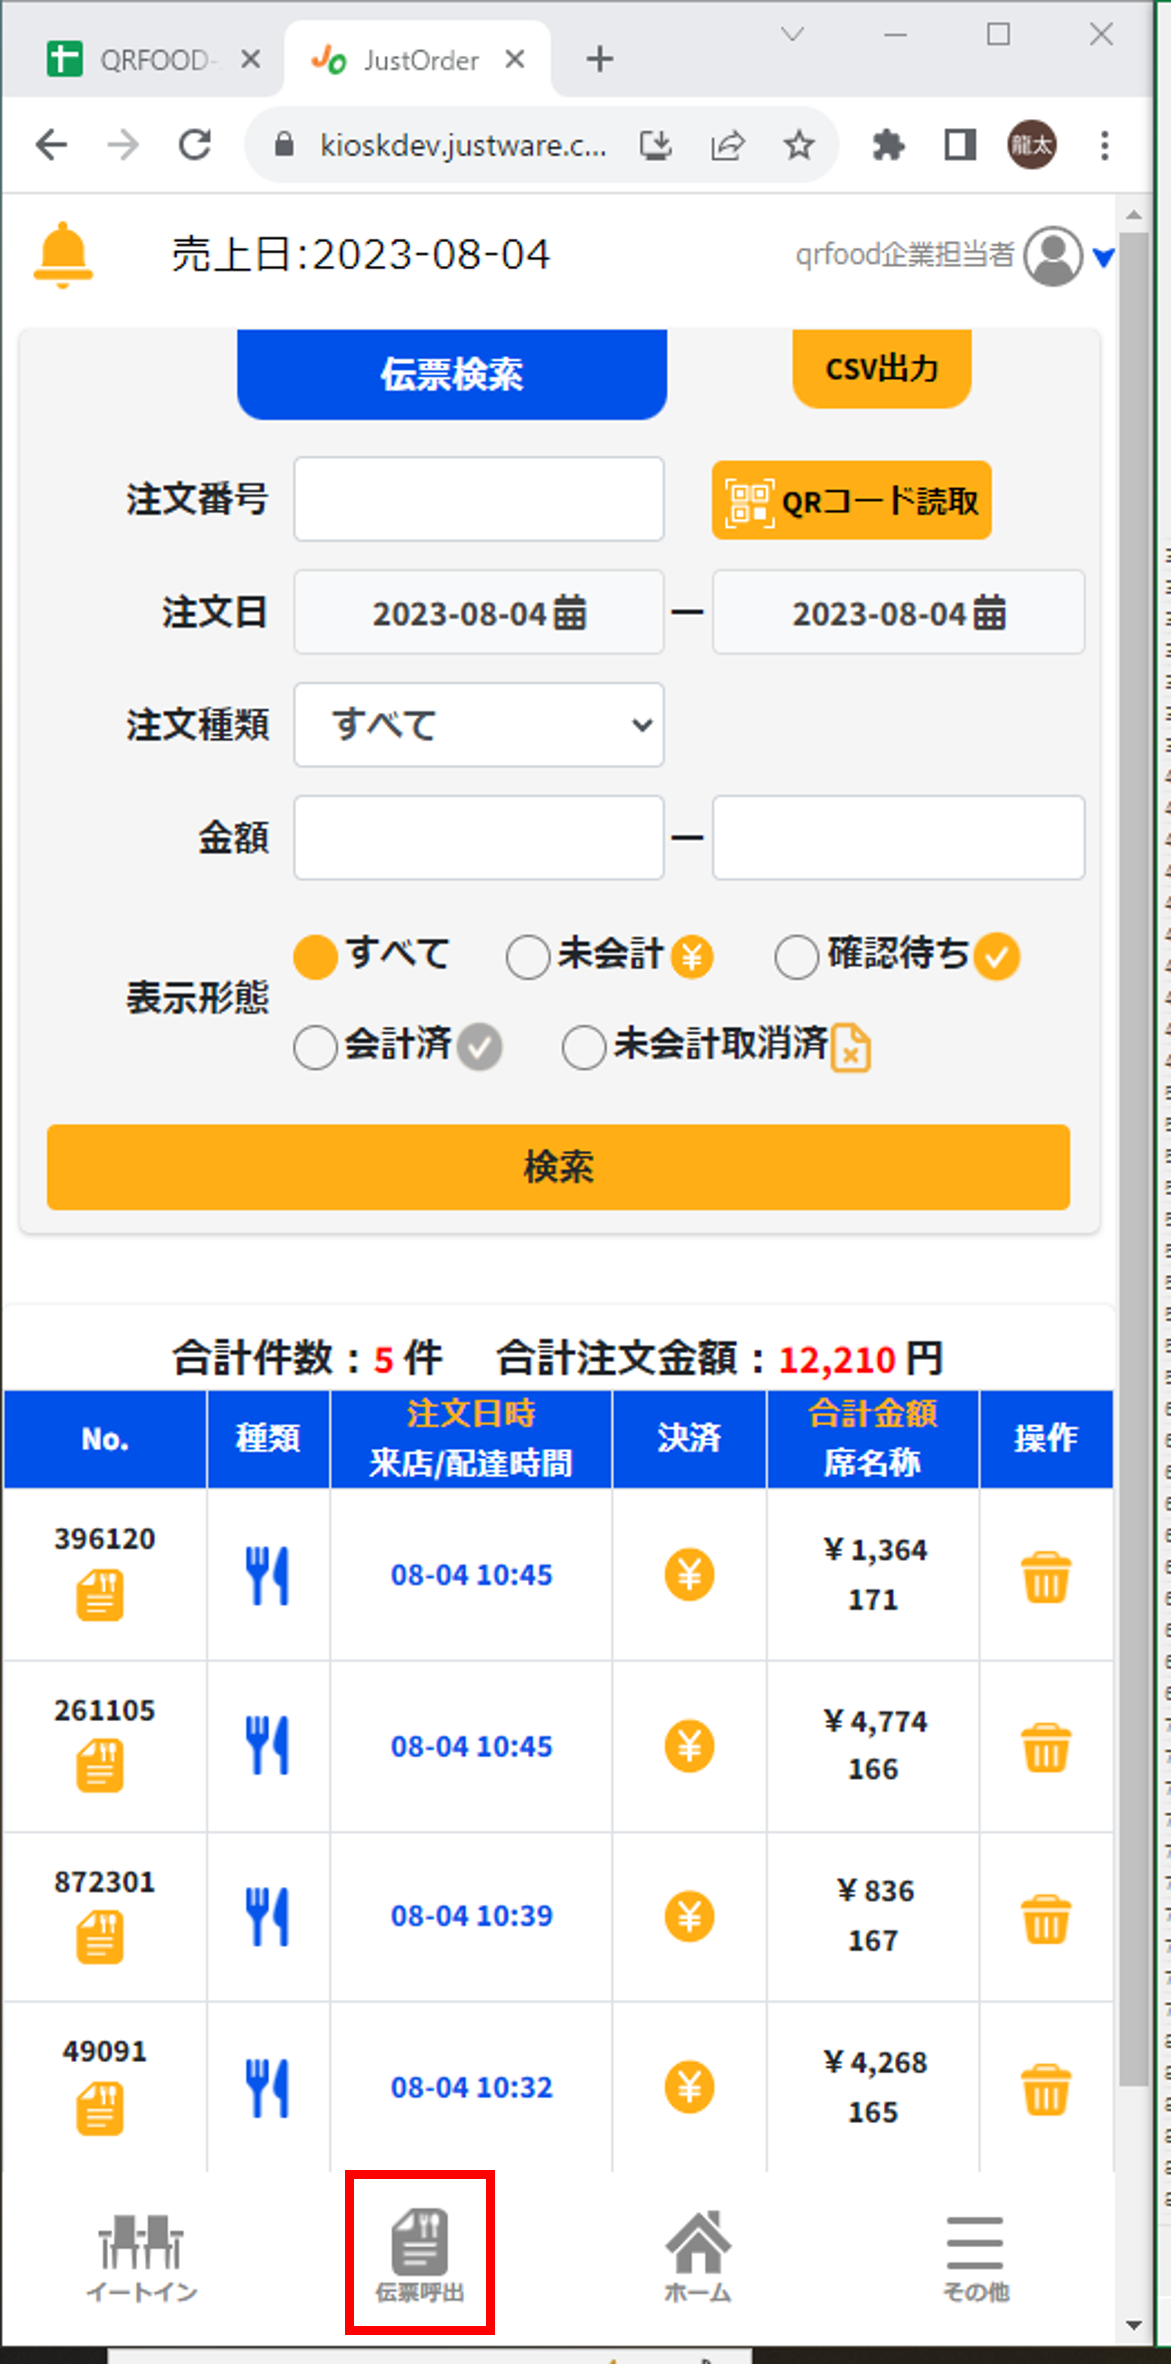Click trash icon for order 49091

click(x=1045, y=2089)
